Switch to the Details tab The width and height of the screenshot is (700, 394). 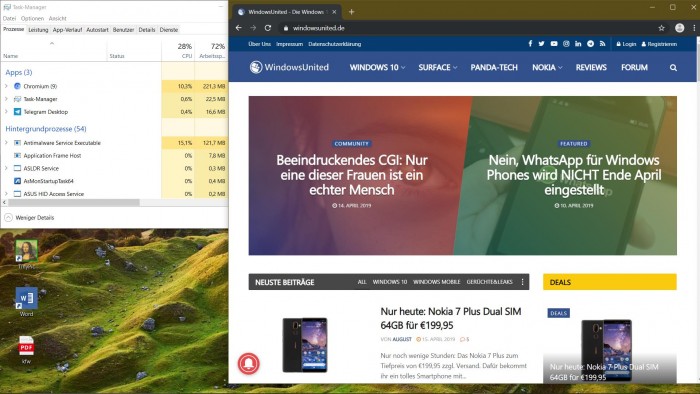[147, 30]
